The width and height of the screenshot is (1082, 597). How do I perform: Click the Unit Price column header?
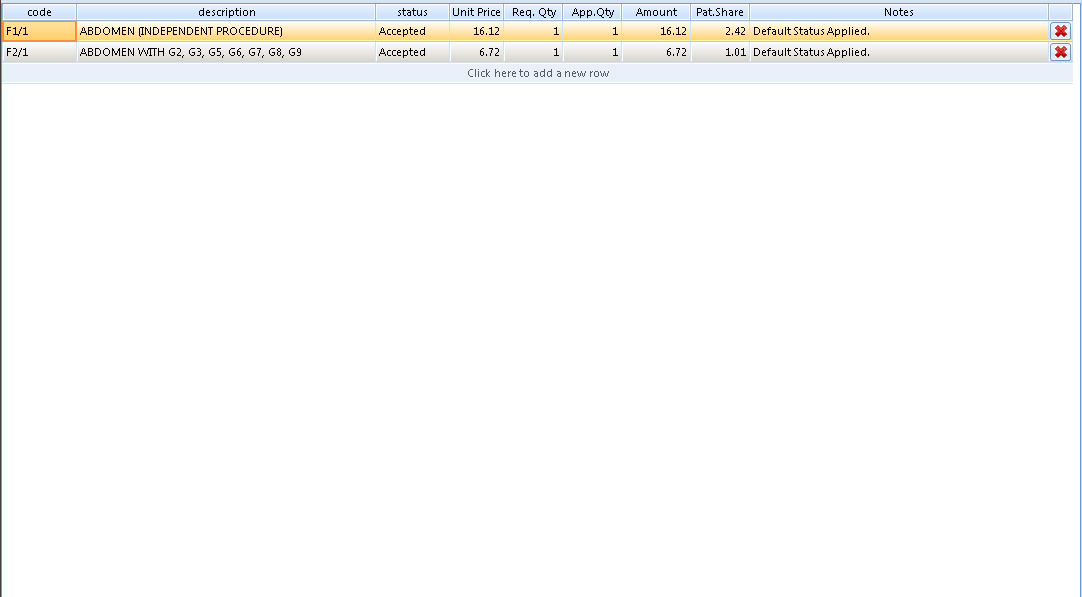(476, 12)
